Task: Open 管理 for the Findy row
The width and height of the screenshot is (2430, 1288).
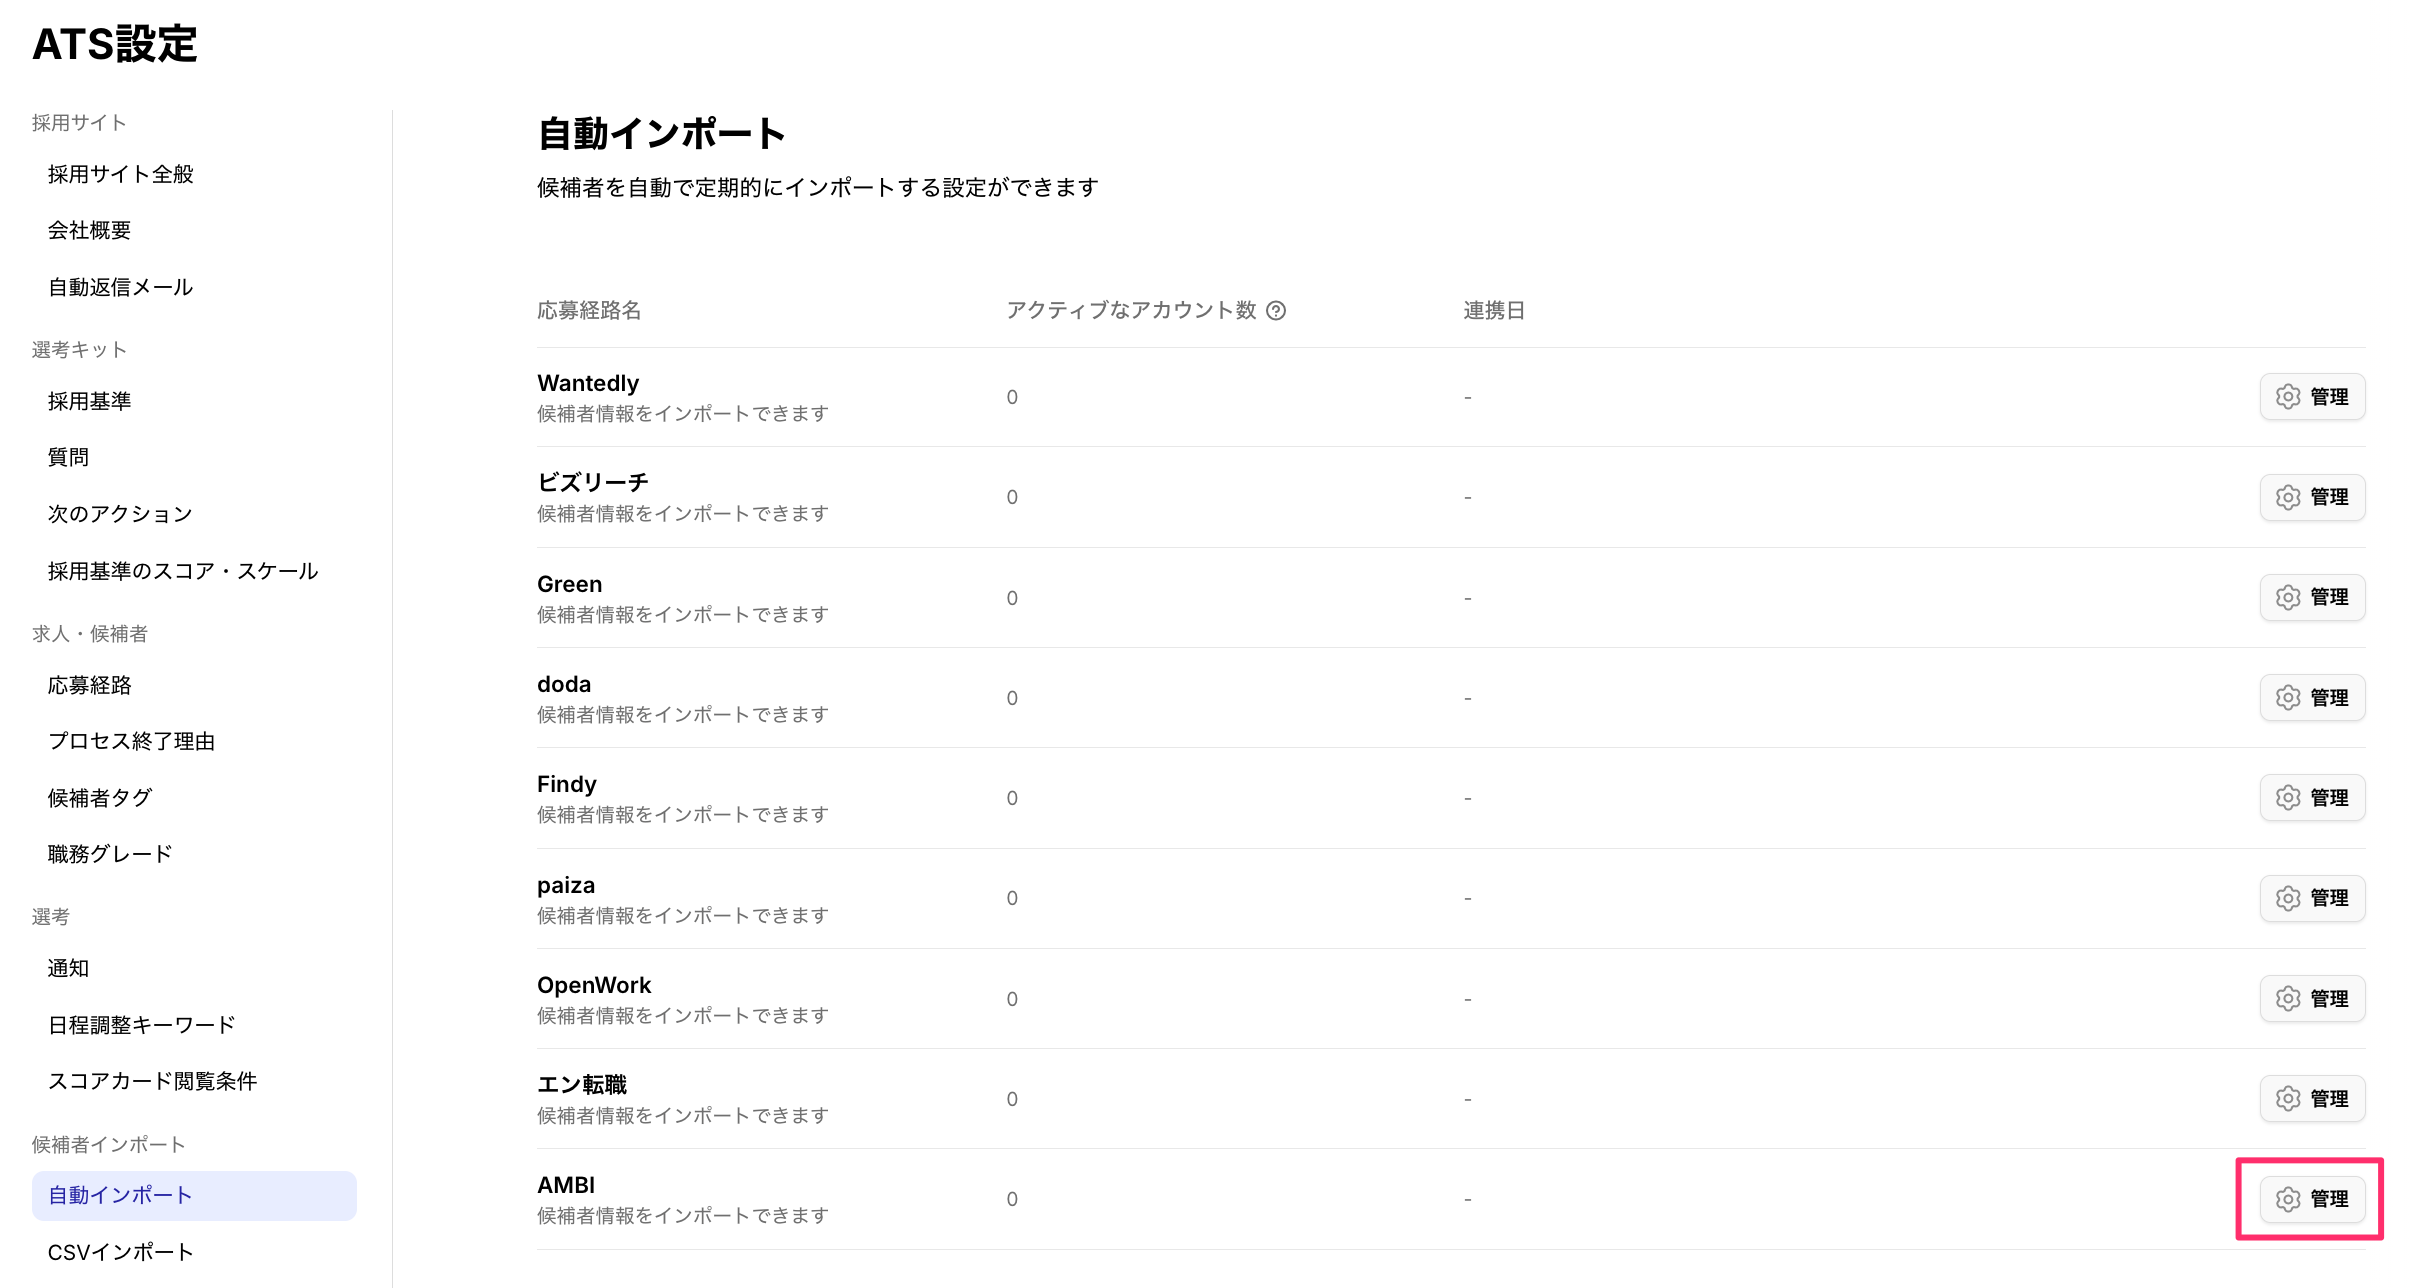Action: [2312, 798]
